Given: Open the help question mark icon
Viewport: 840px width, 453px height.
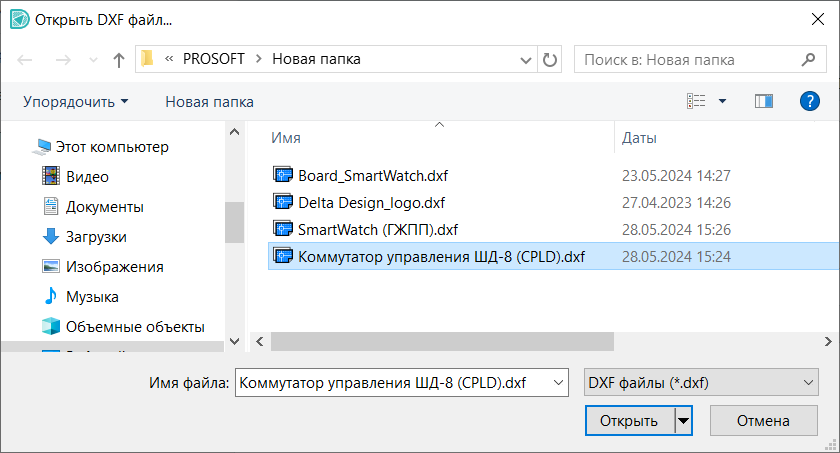Looking at the screenshot, I should click(x=810, y=101).
